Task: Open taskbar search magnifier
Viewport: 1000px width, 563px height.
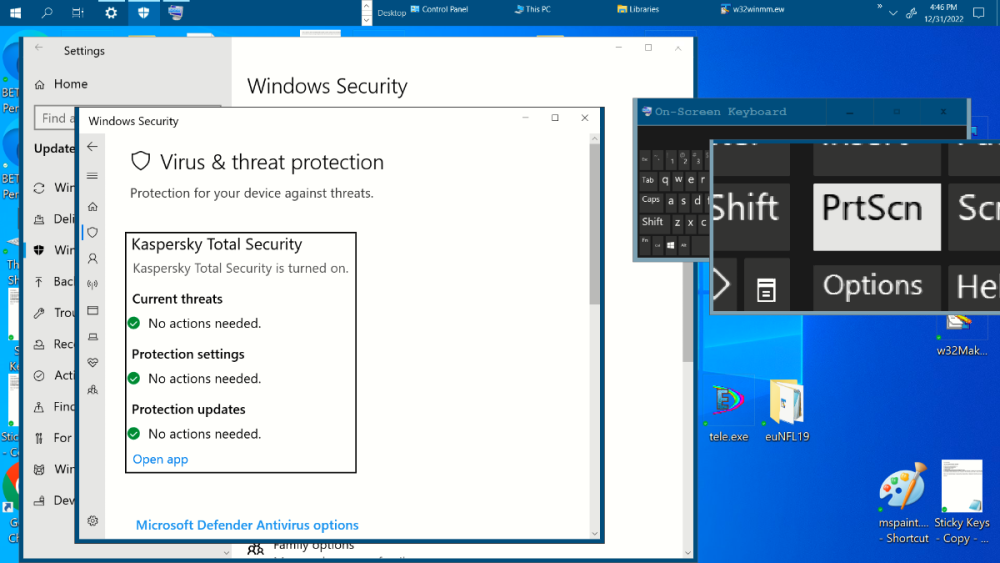Action: pyautogui.click(x=47, y=13)
